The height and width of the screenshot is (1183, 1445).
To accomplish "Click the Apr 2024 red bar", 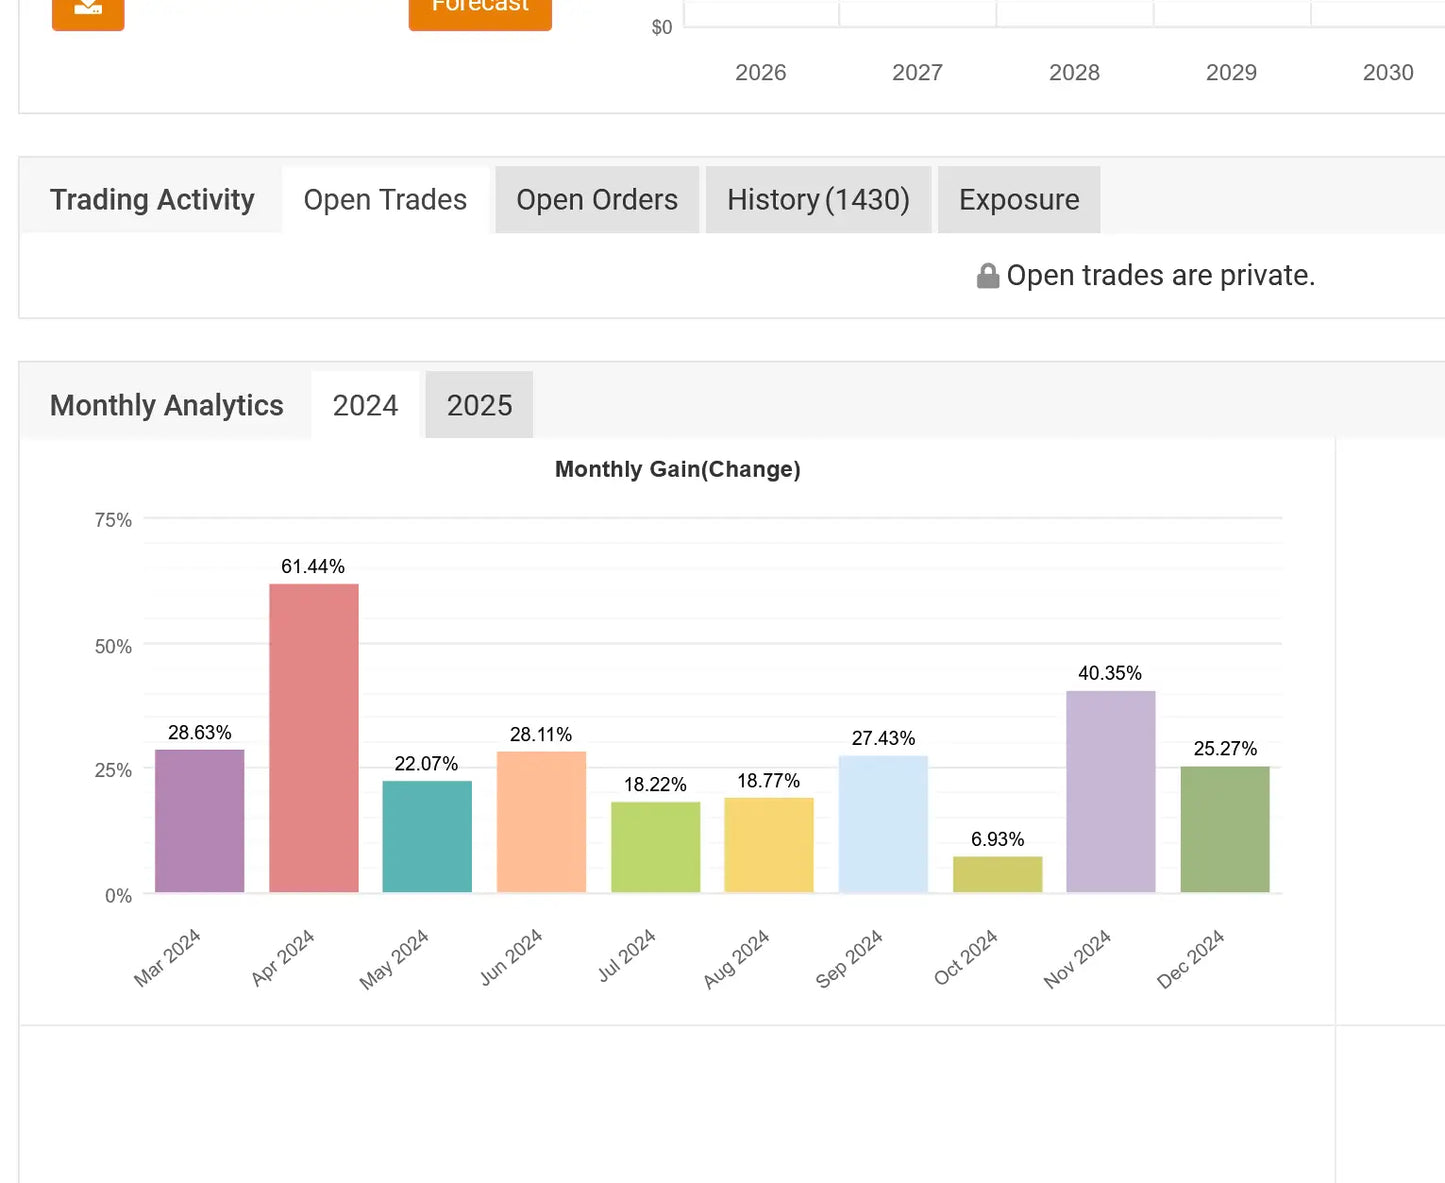I will point(314,738).
